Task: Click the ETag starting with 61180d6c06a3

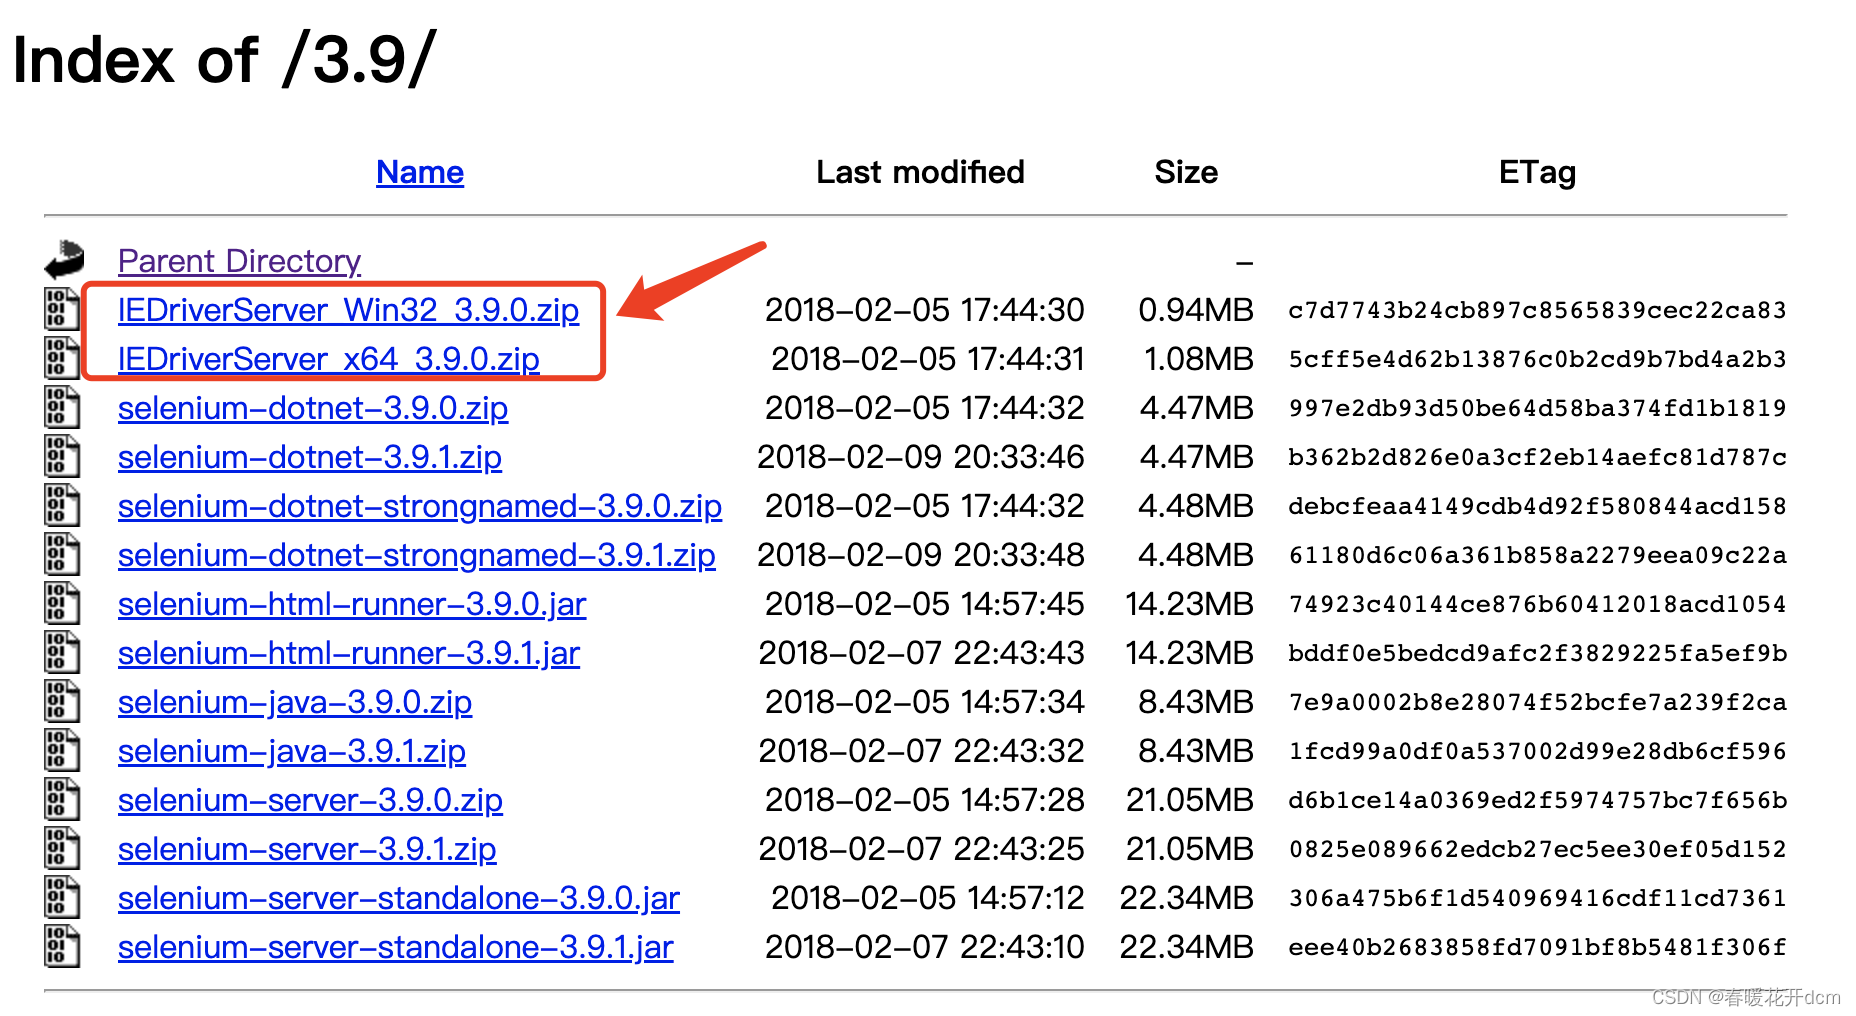Action: click(x=1537, y=555)
